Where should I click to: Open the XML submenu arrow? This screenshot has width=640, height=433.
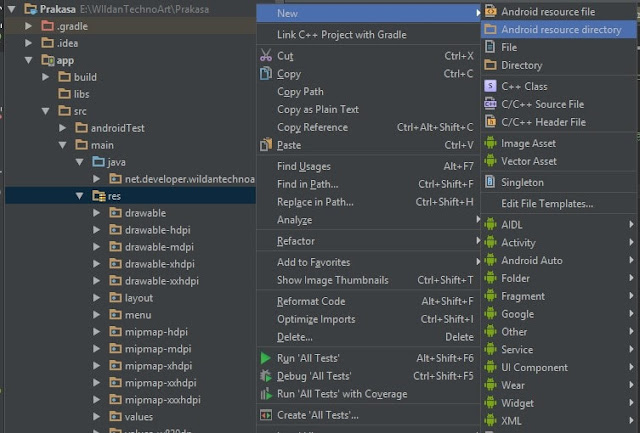click(x=631, y=420)
